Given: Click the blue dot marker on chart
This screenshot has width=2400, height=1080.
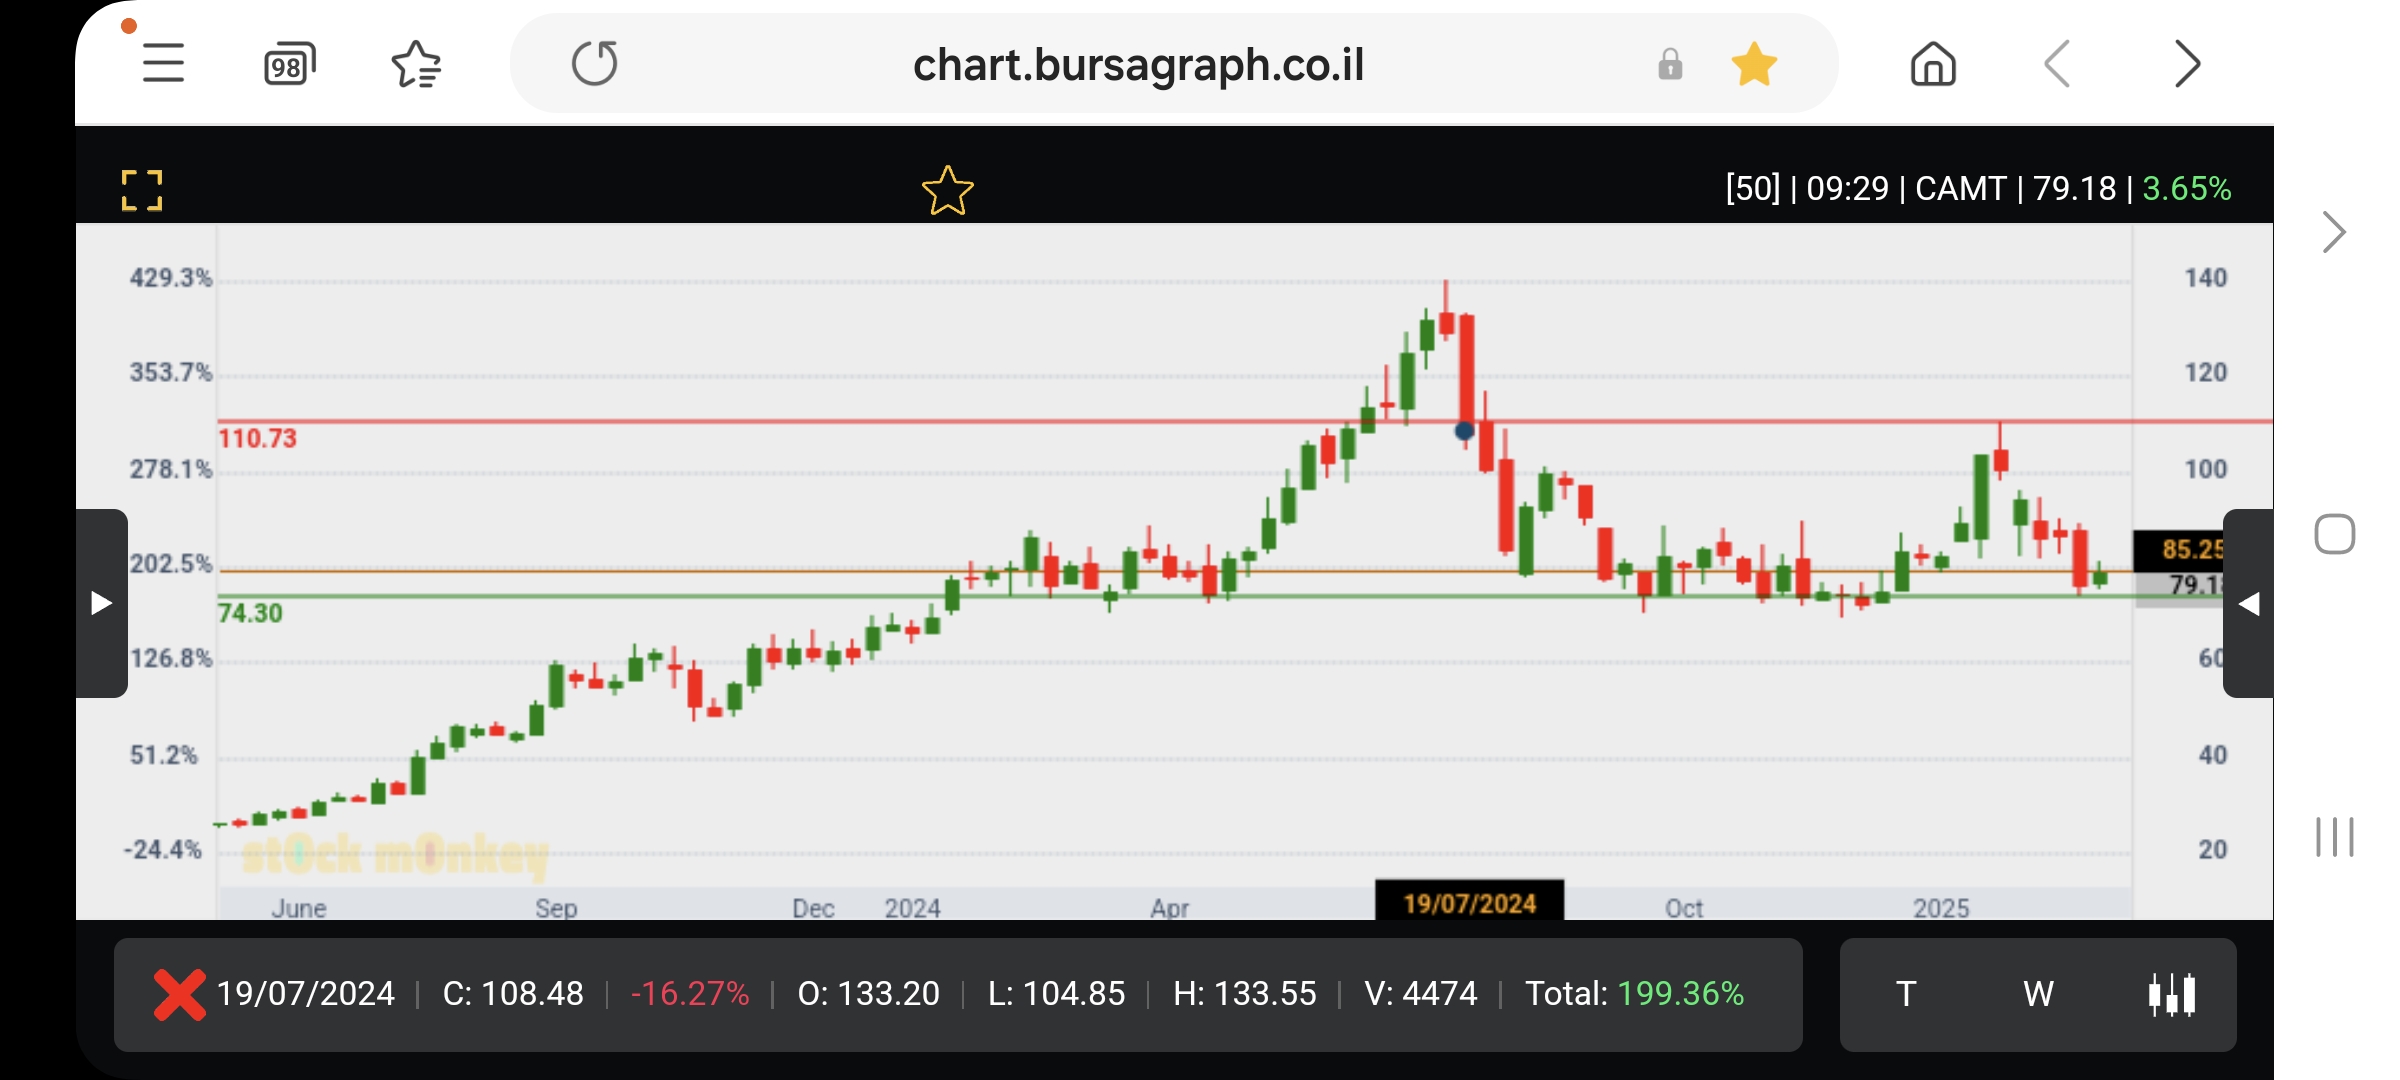Looking at the screenshot, I should click(1464, 431).
